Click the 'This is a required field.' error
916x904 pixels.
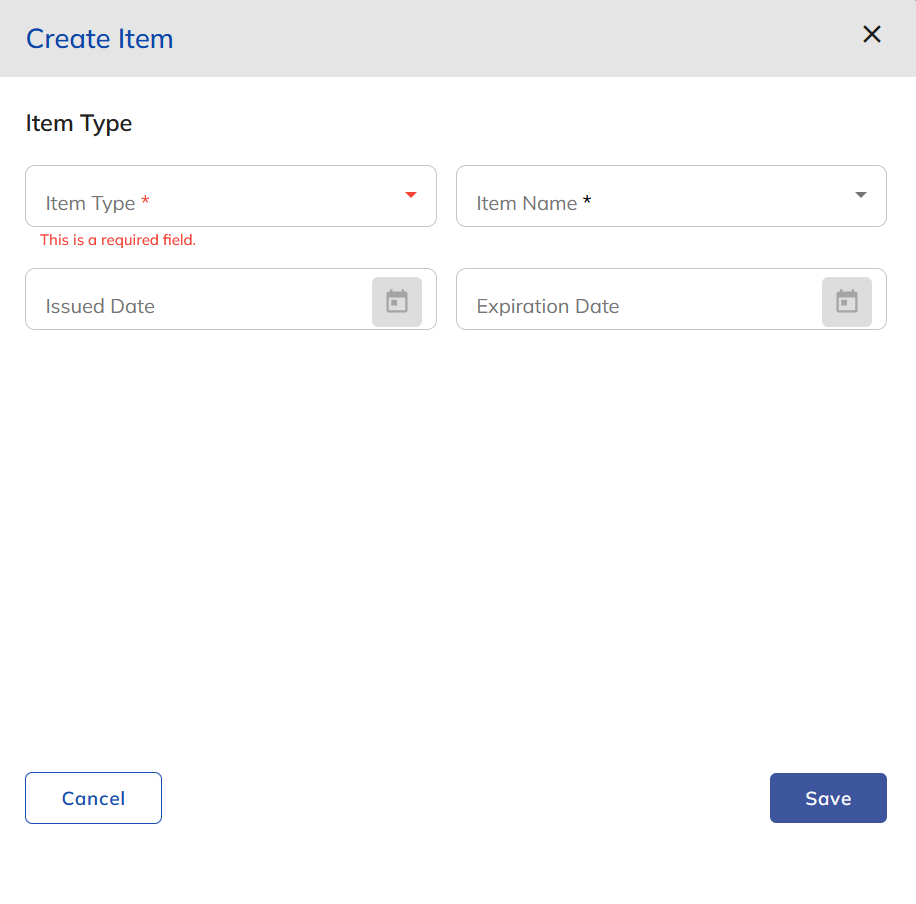point(118,241)
